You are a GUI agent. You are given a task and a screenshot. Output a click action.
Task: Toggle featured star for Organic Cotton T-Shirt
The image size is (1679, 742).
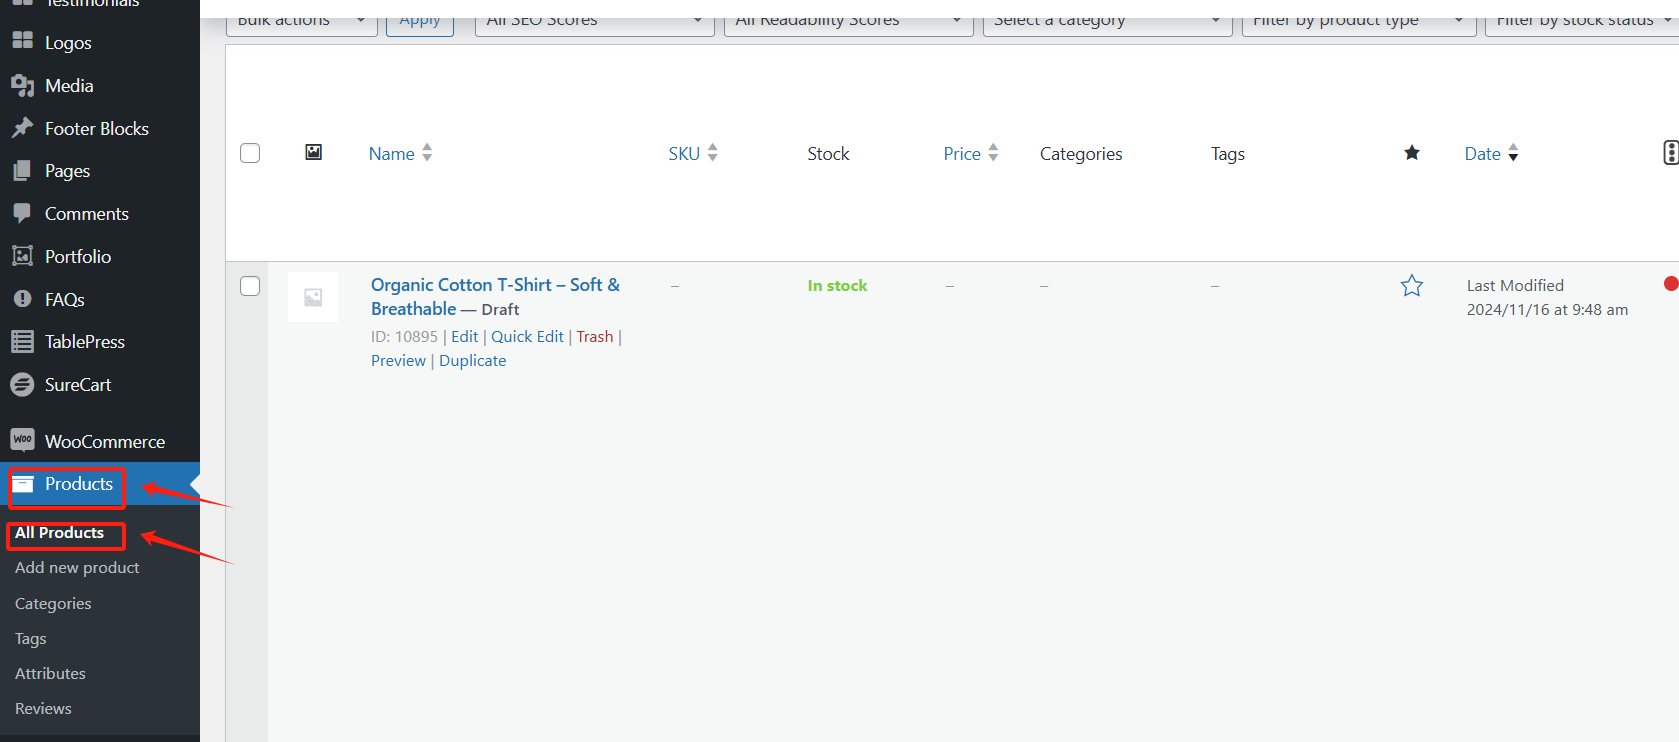click(x=1412, y=286)
